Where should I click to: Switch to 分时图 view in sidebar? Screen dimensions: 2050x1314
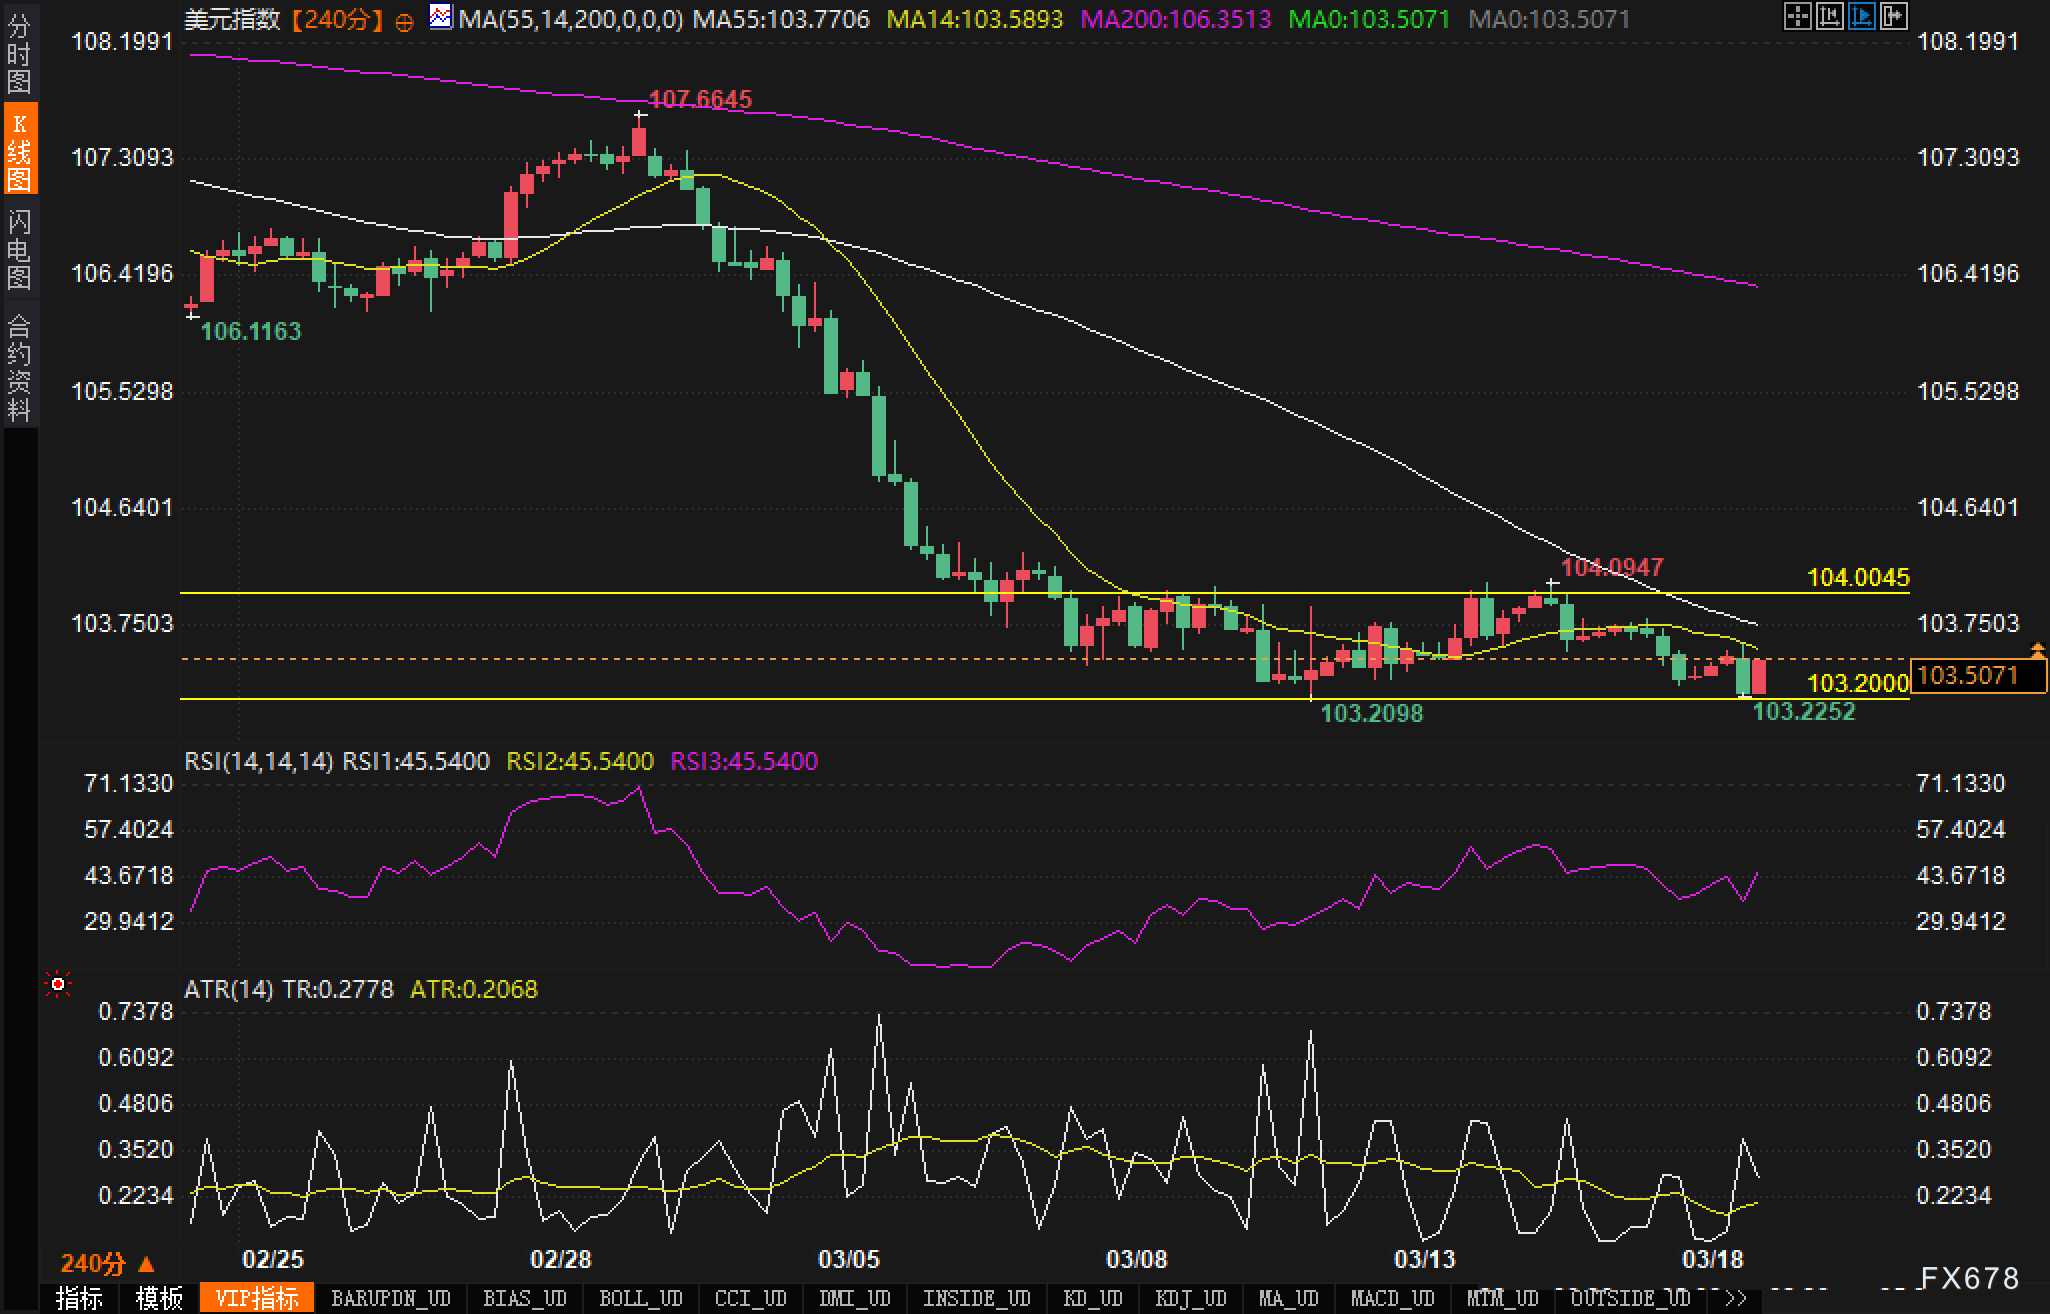(x=19, y=54)
